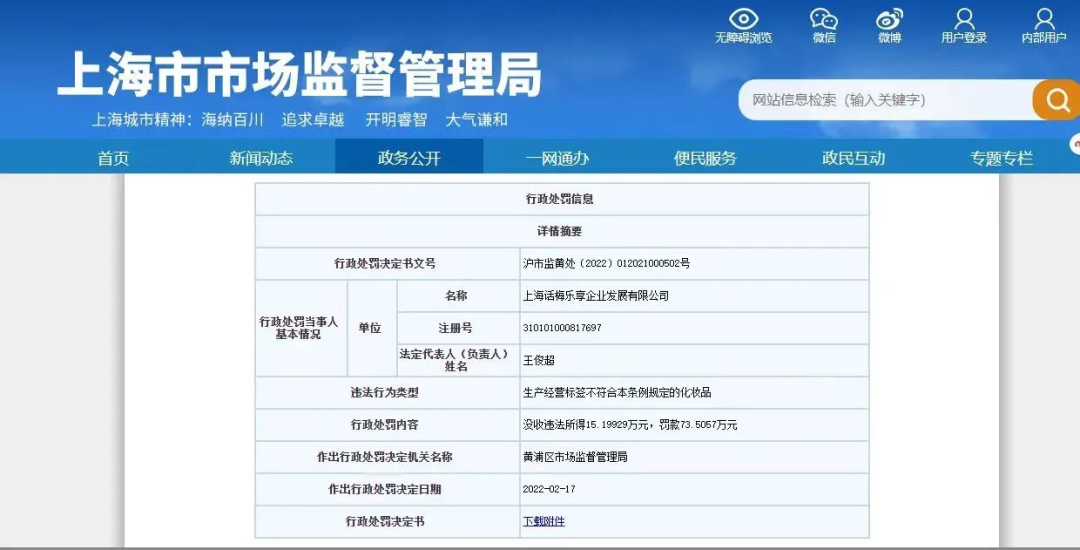The image size is (1080, 550).
Task: Open the 微博 Weibo icon
Action: point(889,20)
